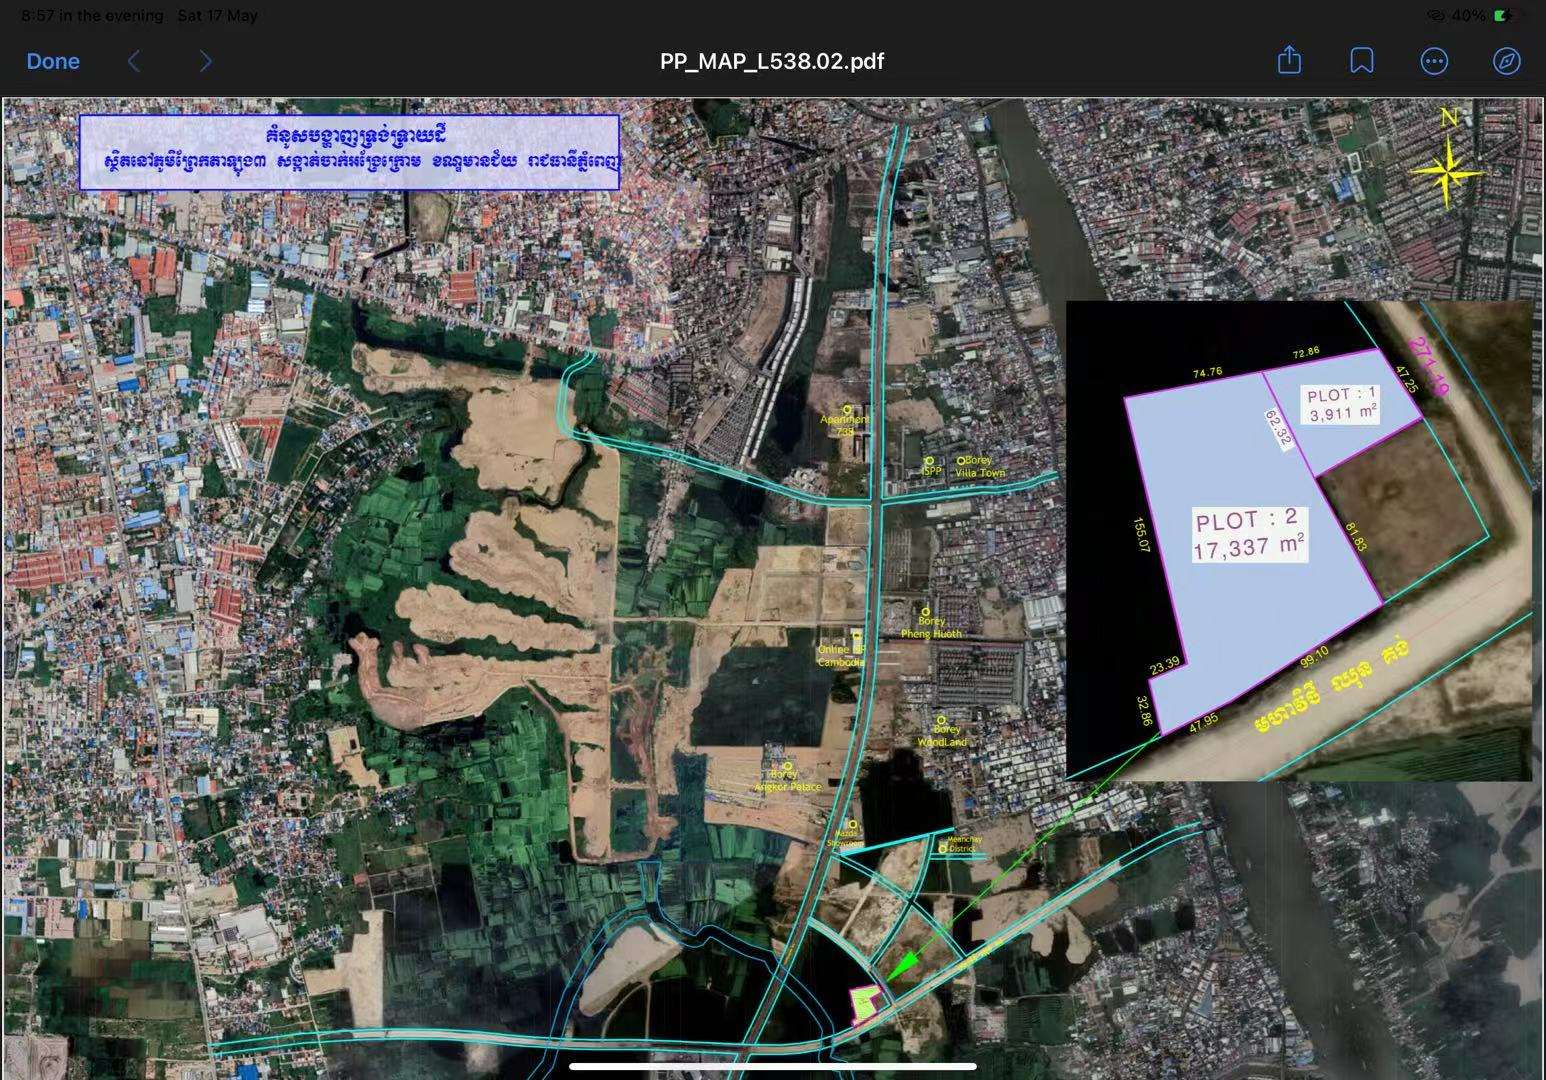
Task: Go to previous document with left chevron
Action: point(134,62)
